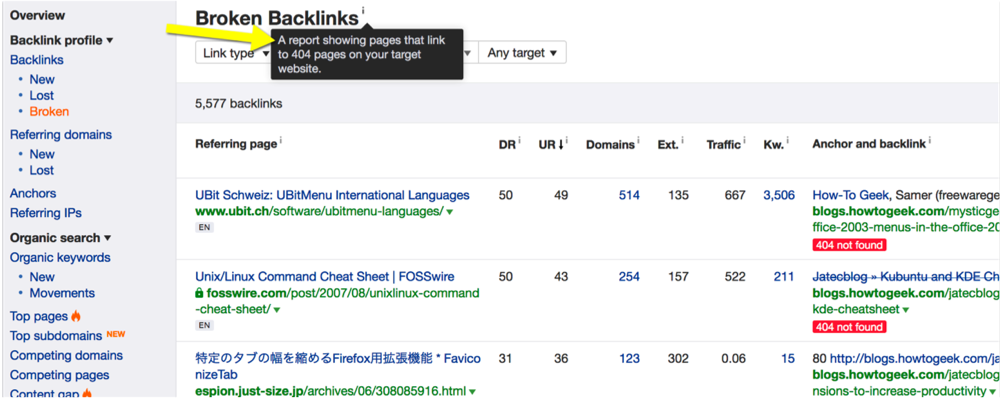Open the Competing pages report
The height and width of the screenshot is (398, 1000).
(x=59, y=375)
